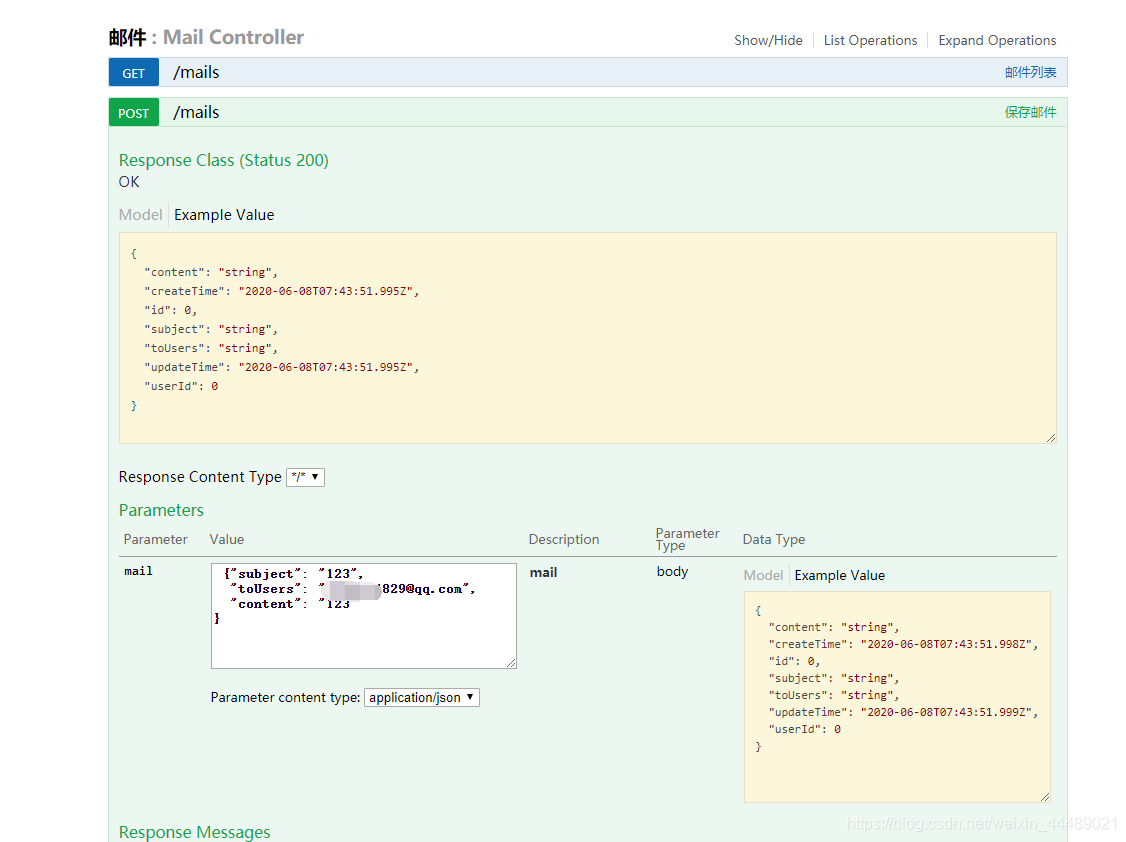Image resolution: width=1126 pixels, height=842 pixels.
Task: Click the Mail Controller heading
Action: (x=206, y=37)
